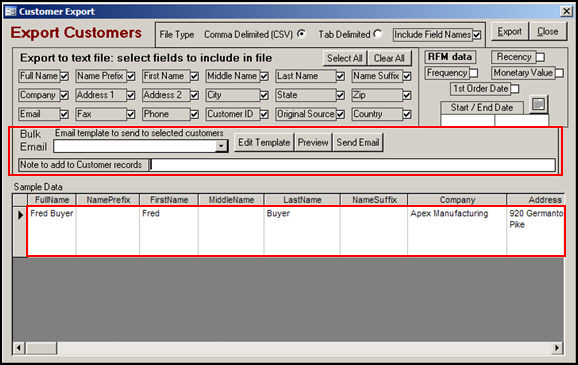The image size is (578, 365).
Task: Toggle the Name Suffix checkbox
Action: (407, 76)
